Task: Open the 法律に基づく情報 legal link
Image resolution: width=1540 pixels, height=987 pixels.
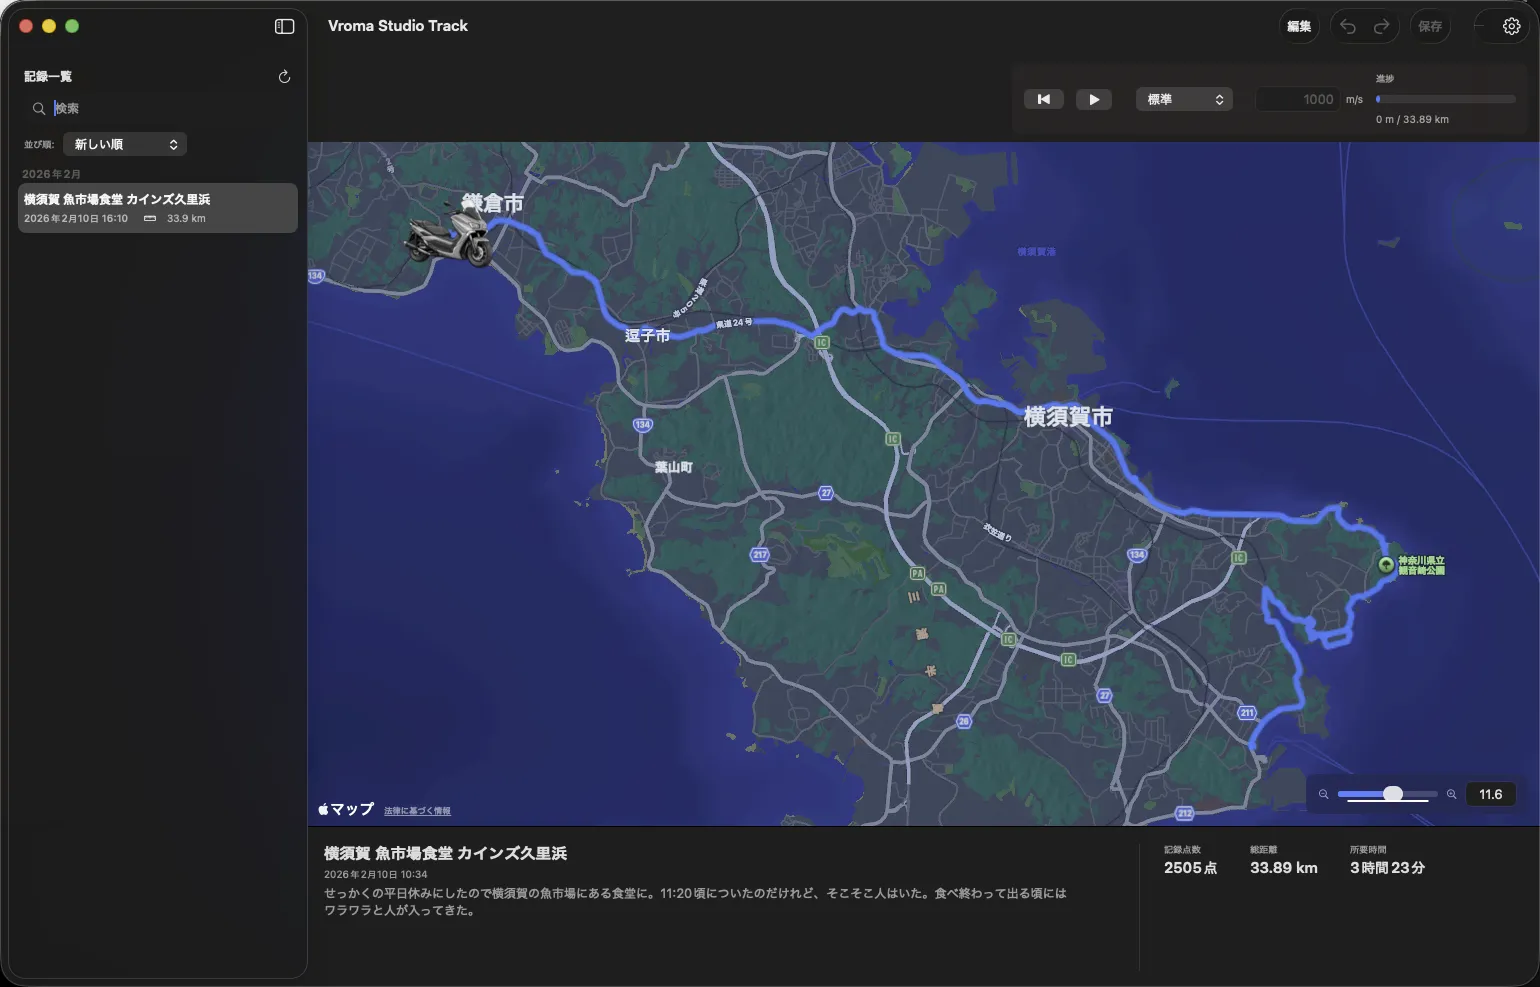Action: click(x=416, y=810)
